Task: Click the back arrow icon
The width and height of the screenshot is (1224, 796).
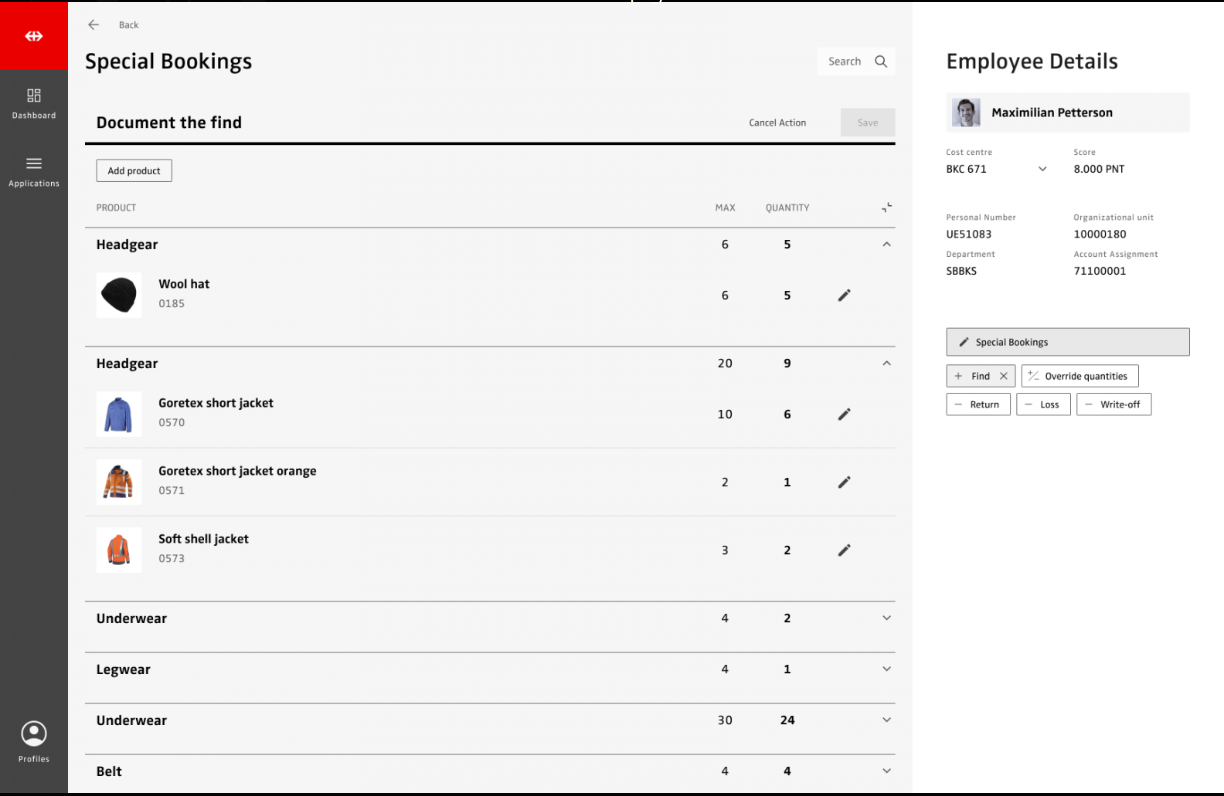Action: (x=94, y=25)
